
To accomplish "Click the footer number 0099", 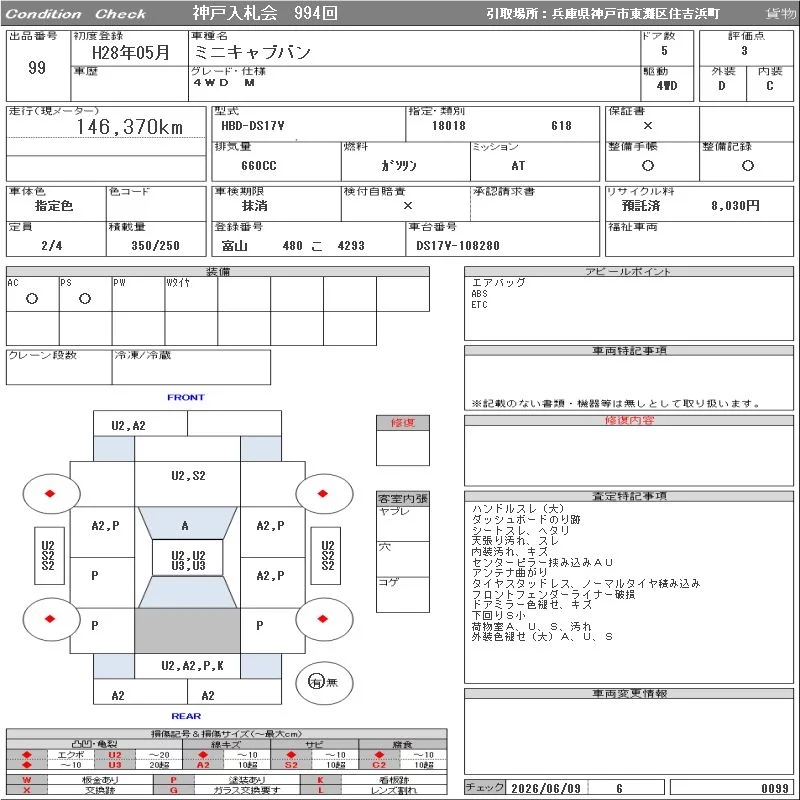I will pyautogui.click(x=775, y=788).
